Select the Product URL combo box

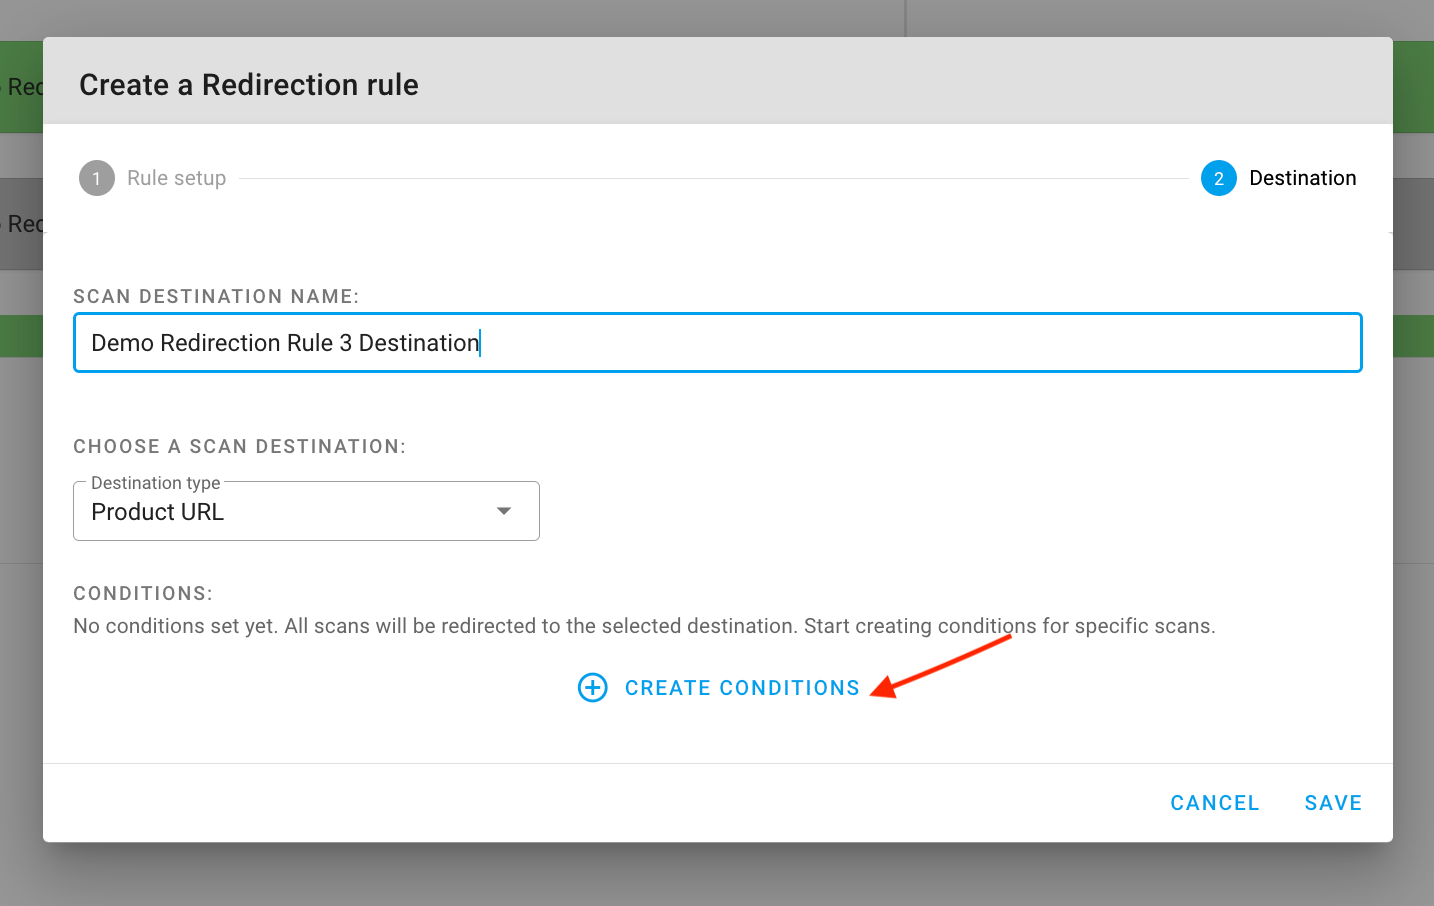(x=290, y=512)
